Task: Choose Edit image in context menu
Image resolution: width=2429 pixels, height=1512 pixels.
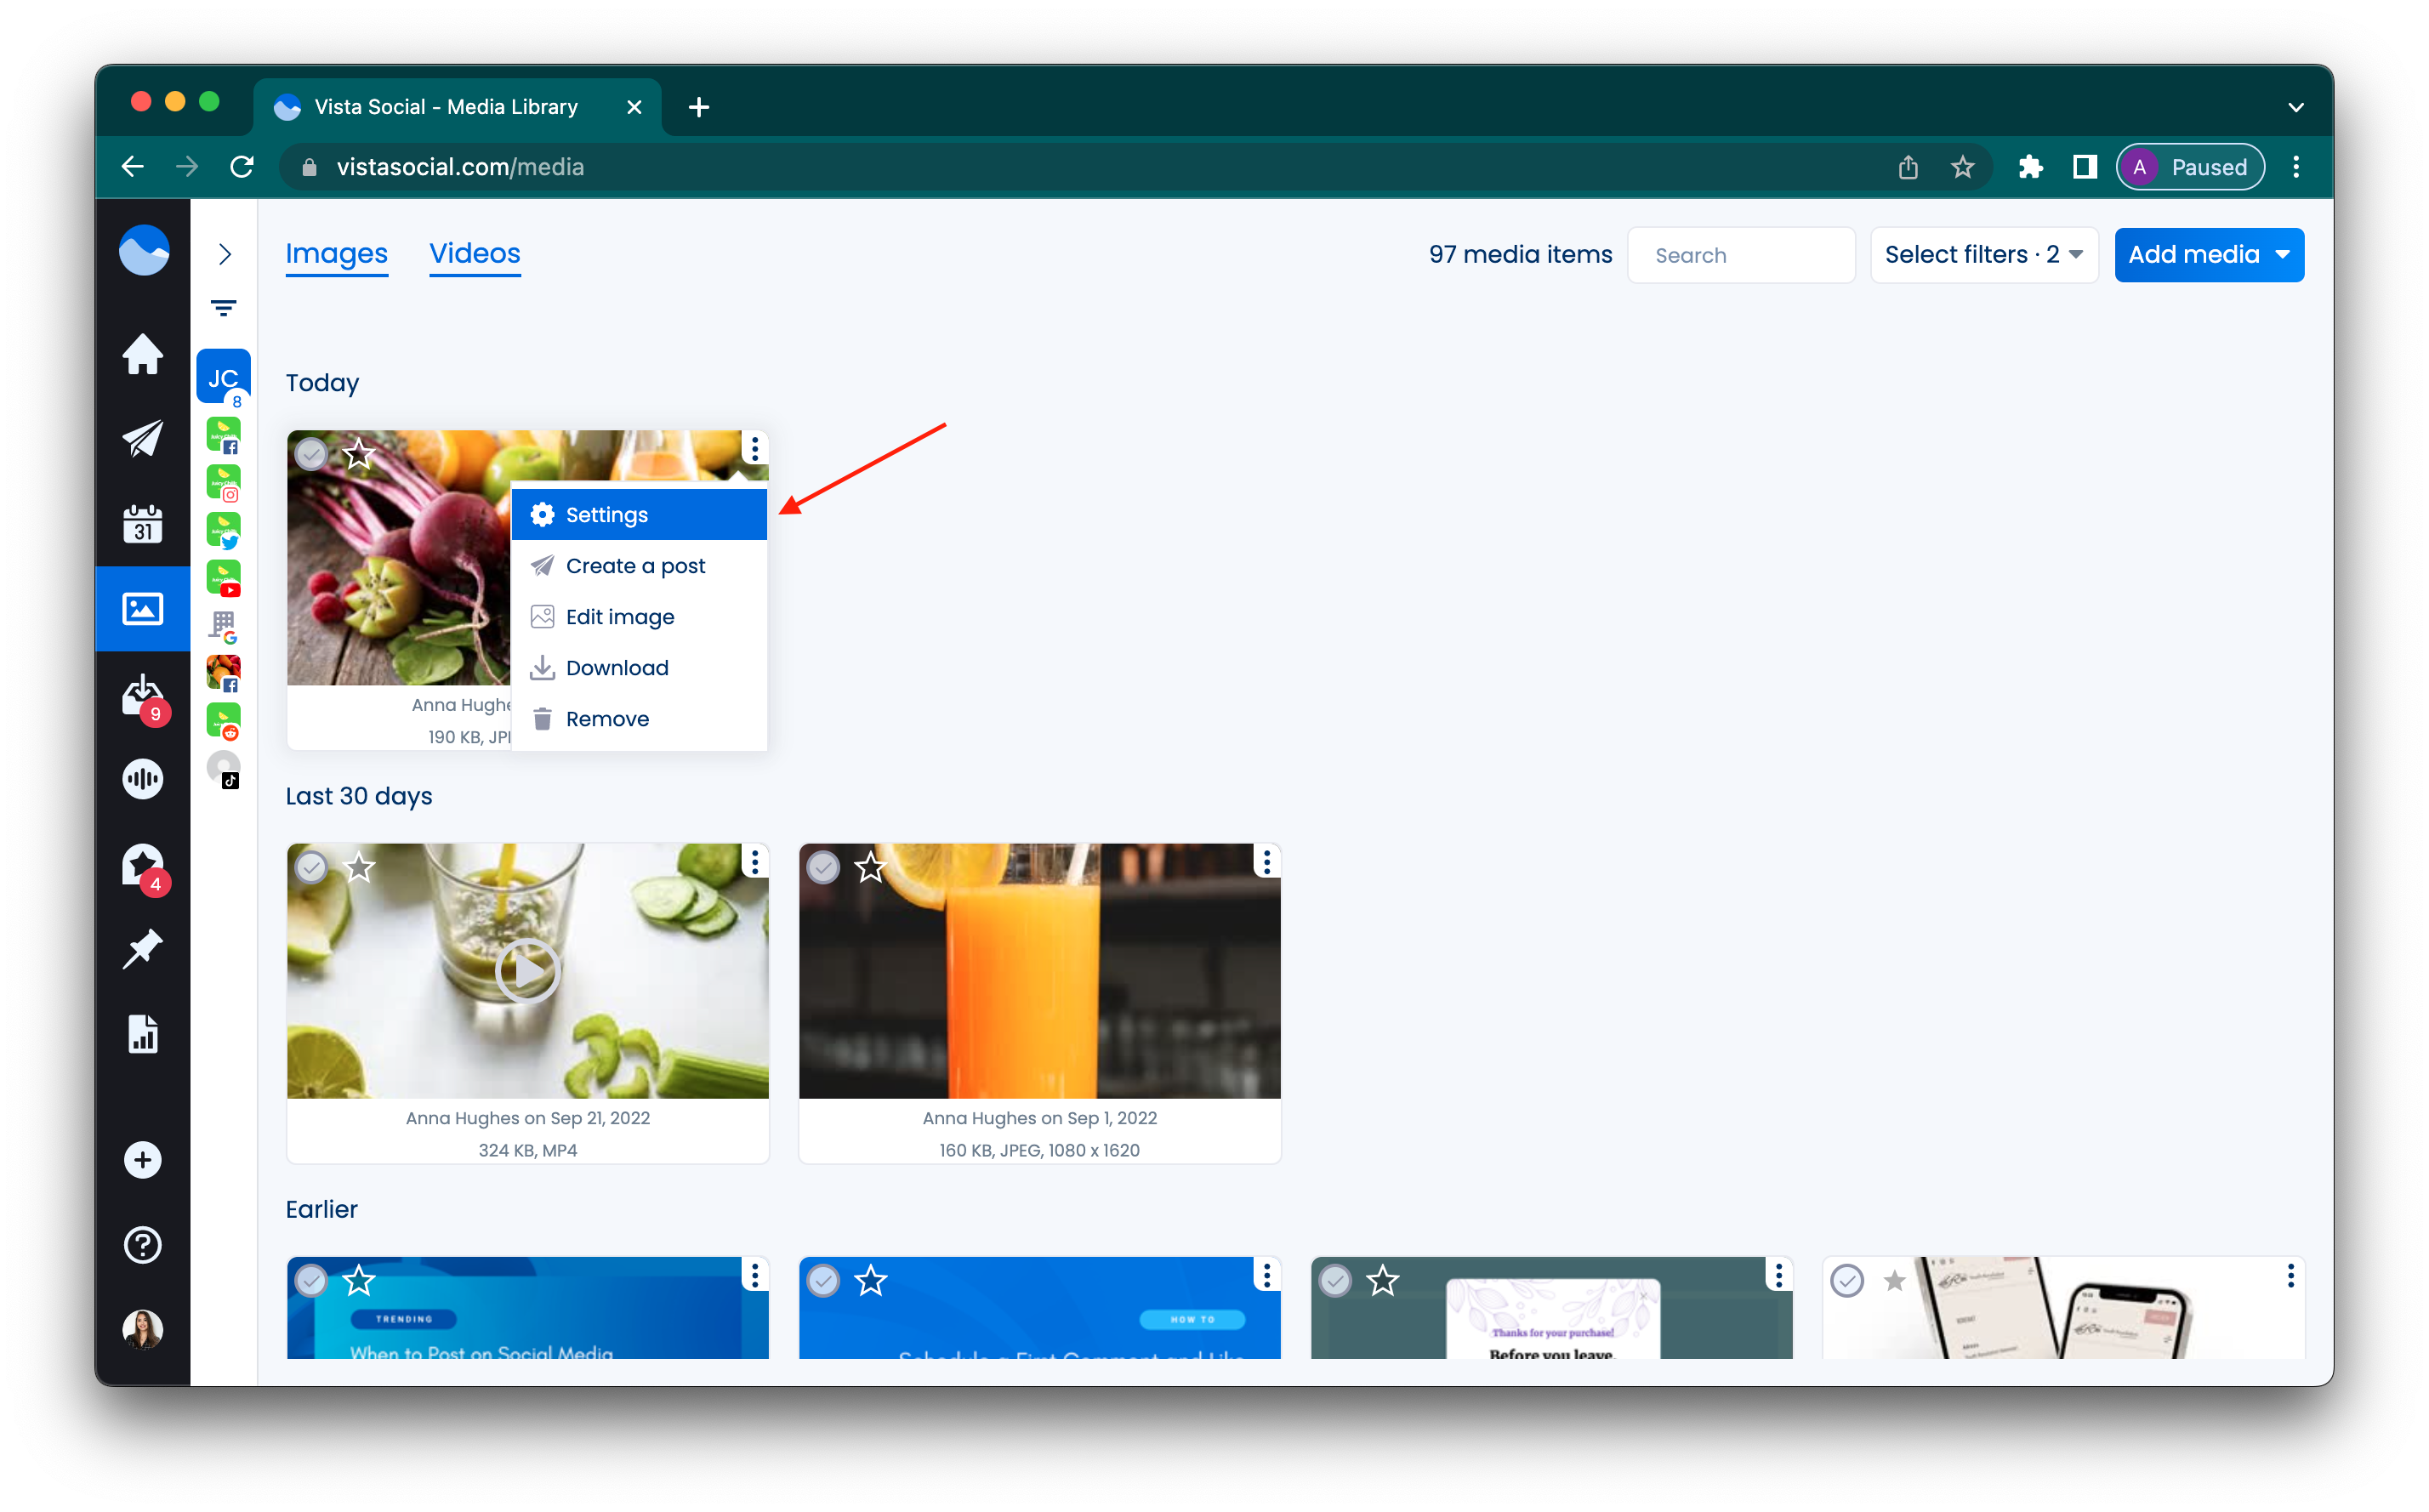Action: [639, 617]
